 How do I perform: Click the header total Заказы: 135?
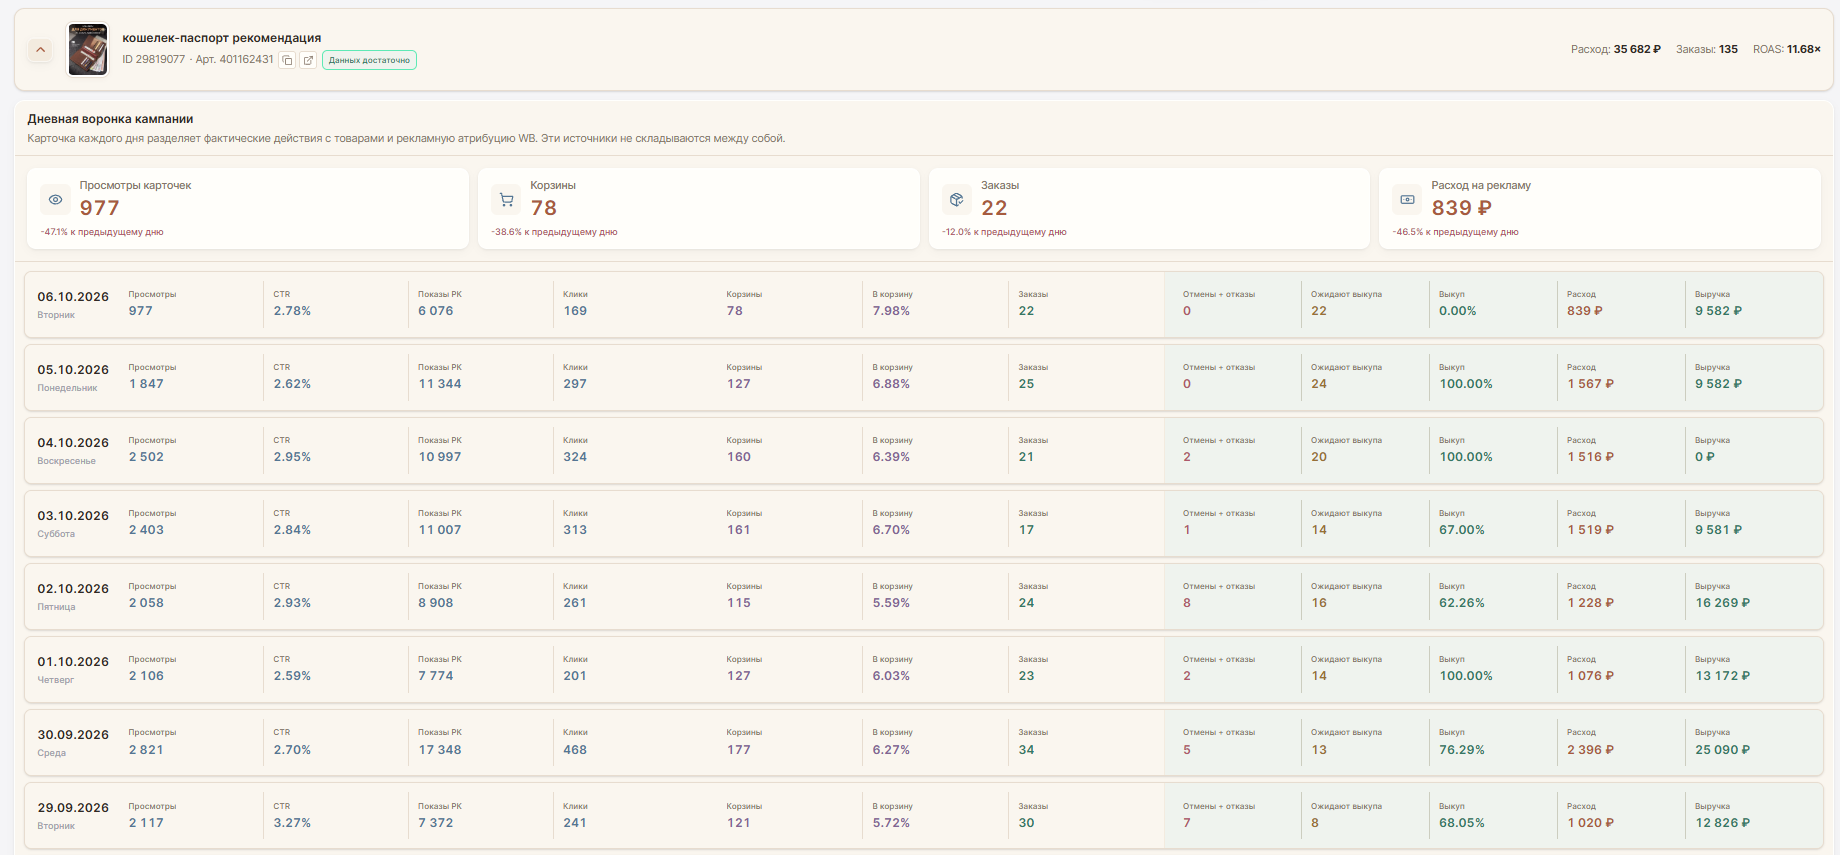click(1707, 49)
